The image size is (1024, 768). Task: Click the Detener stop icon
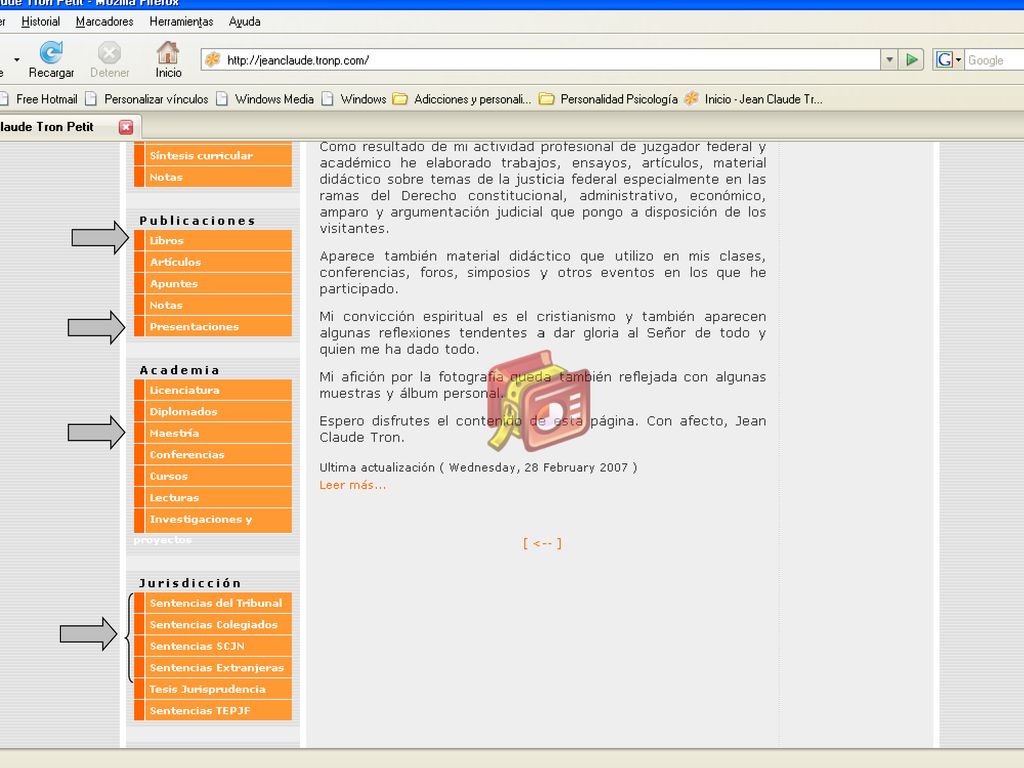(109, 53)
